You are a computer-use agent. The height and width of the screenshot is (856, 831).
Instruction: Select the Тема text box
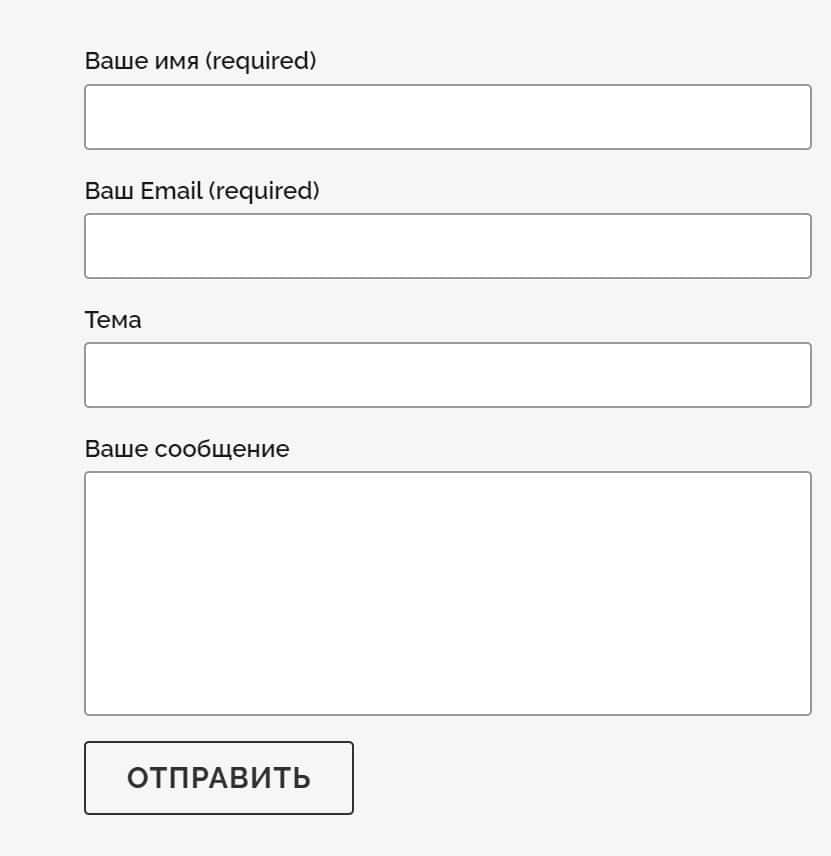pyautogui.click(x=447, y=375)
